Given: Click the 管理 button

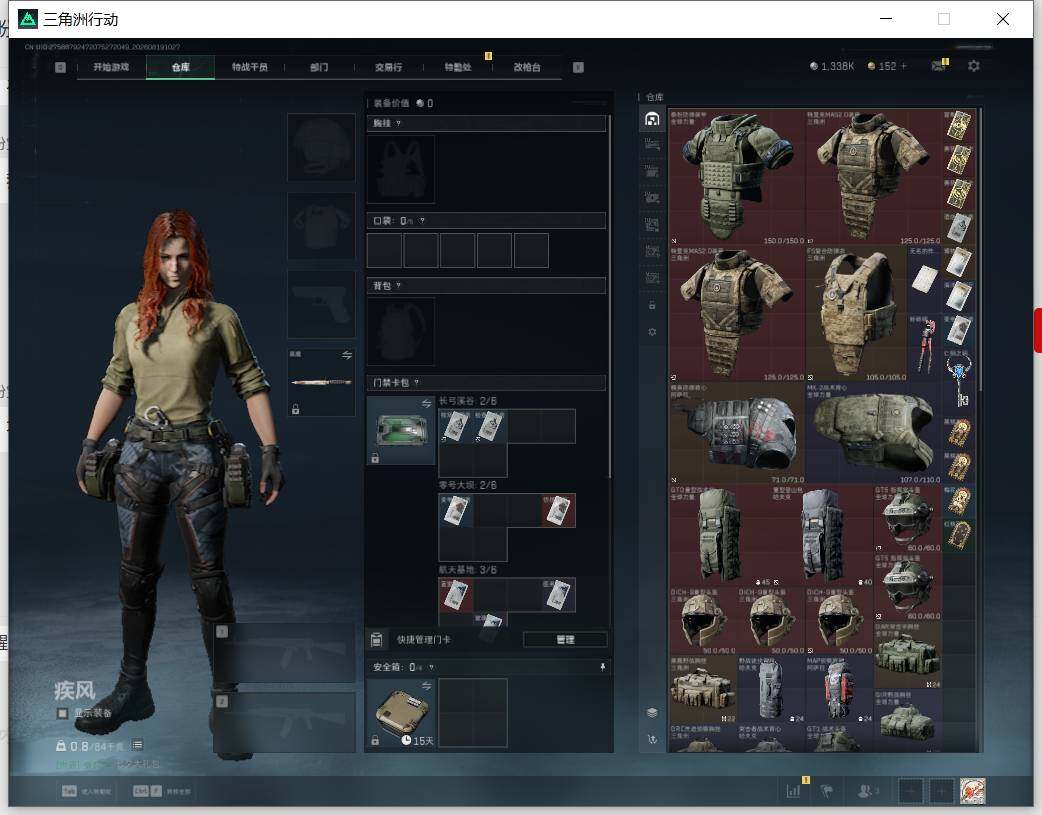Looking at the screenshot, I should [x=565, y=640].
